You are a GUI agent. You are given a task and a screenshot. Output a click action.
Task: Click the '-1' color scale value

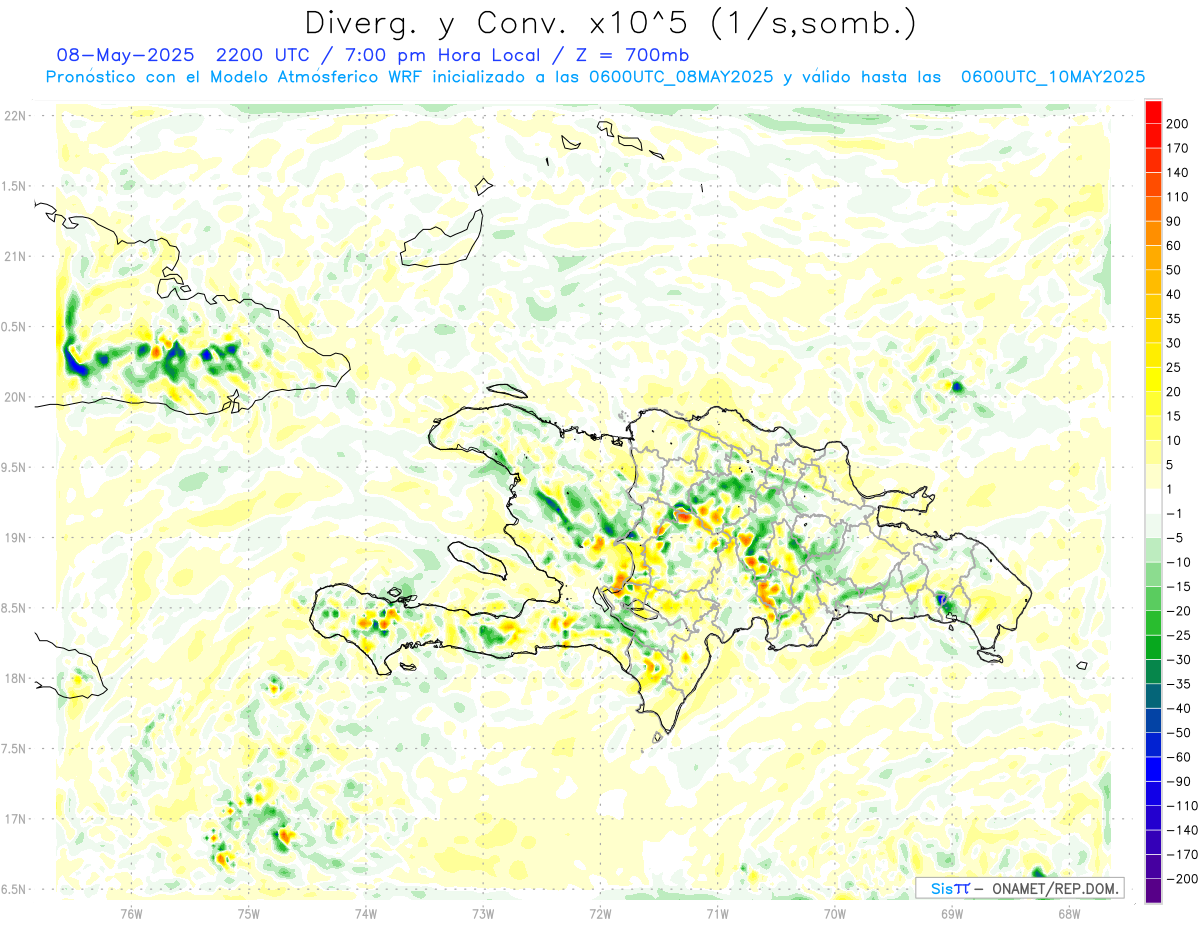(x=1174, y=513)
